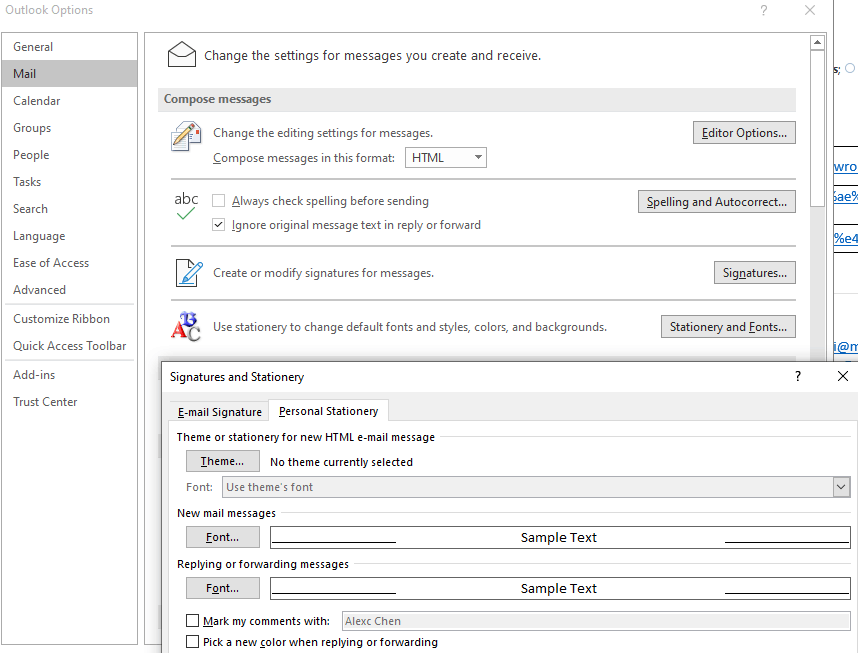Image resolution: width=858 pixels, height=653 pixels.
Task: Go to Calendar options category
Action: click(69, 101)
